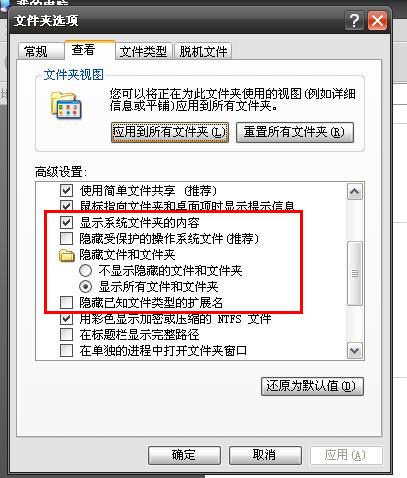Viewport: 407px width, 478px height.
Task: Click 应用到所有文件夹 button
Action: (170, 132)
